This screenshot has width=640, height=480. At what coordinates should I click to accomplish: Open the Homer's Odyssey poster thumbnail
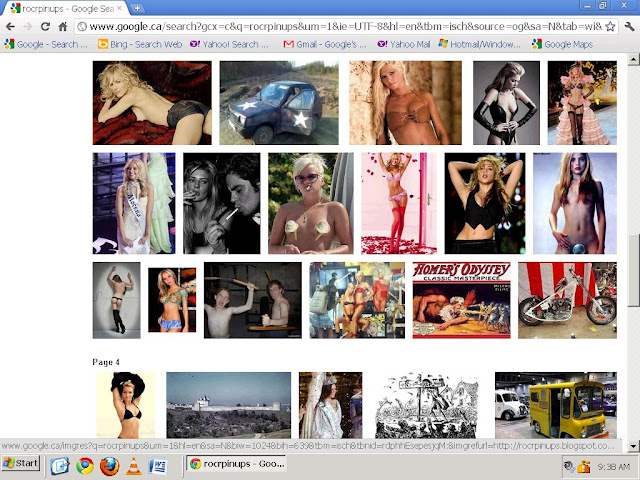click(x=461, y=300)
